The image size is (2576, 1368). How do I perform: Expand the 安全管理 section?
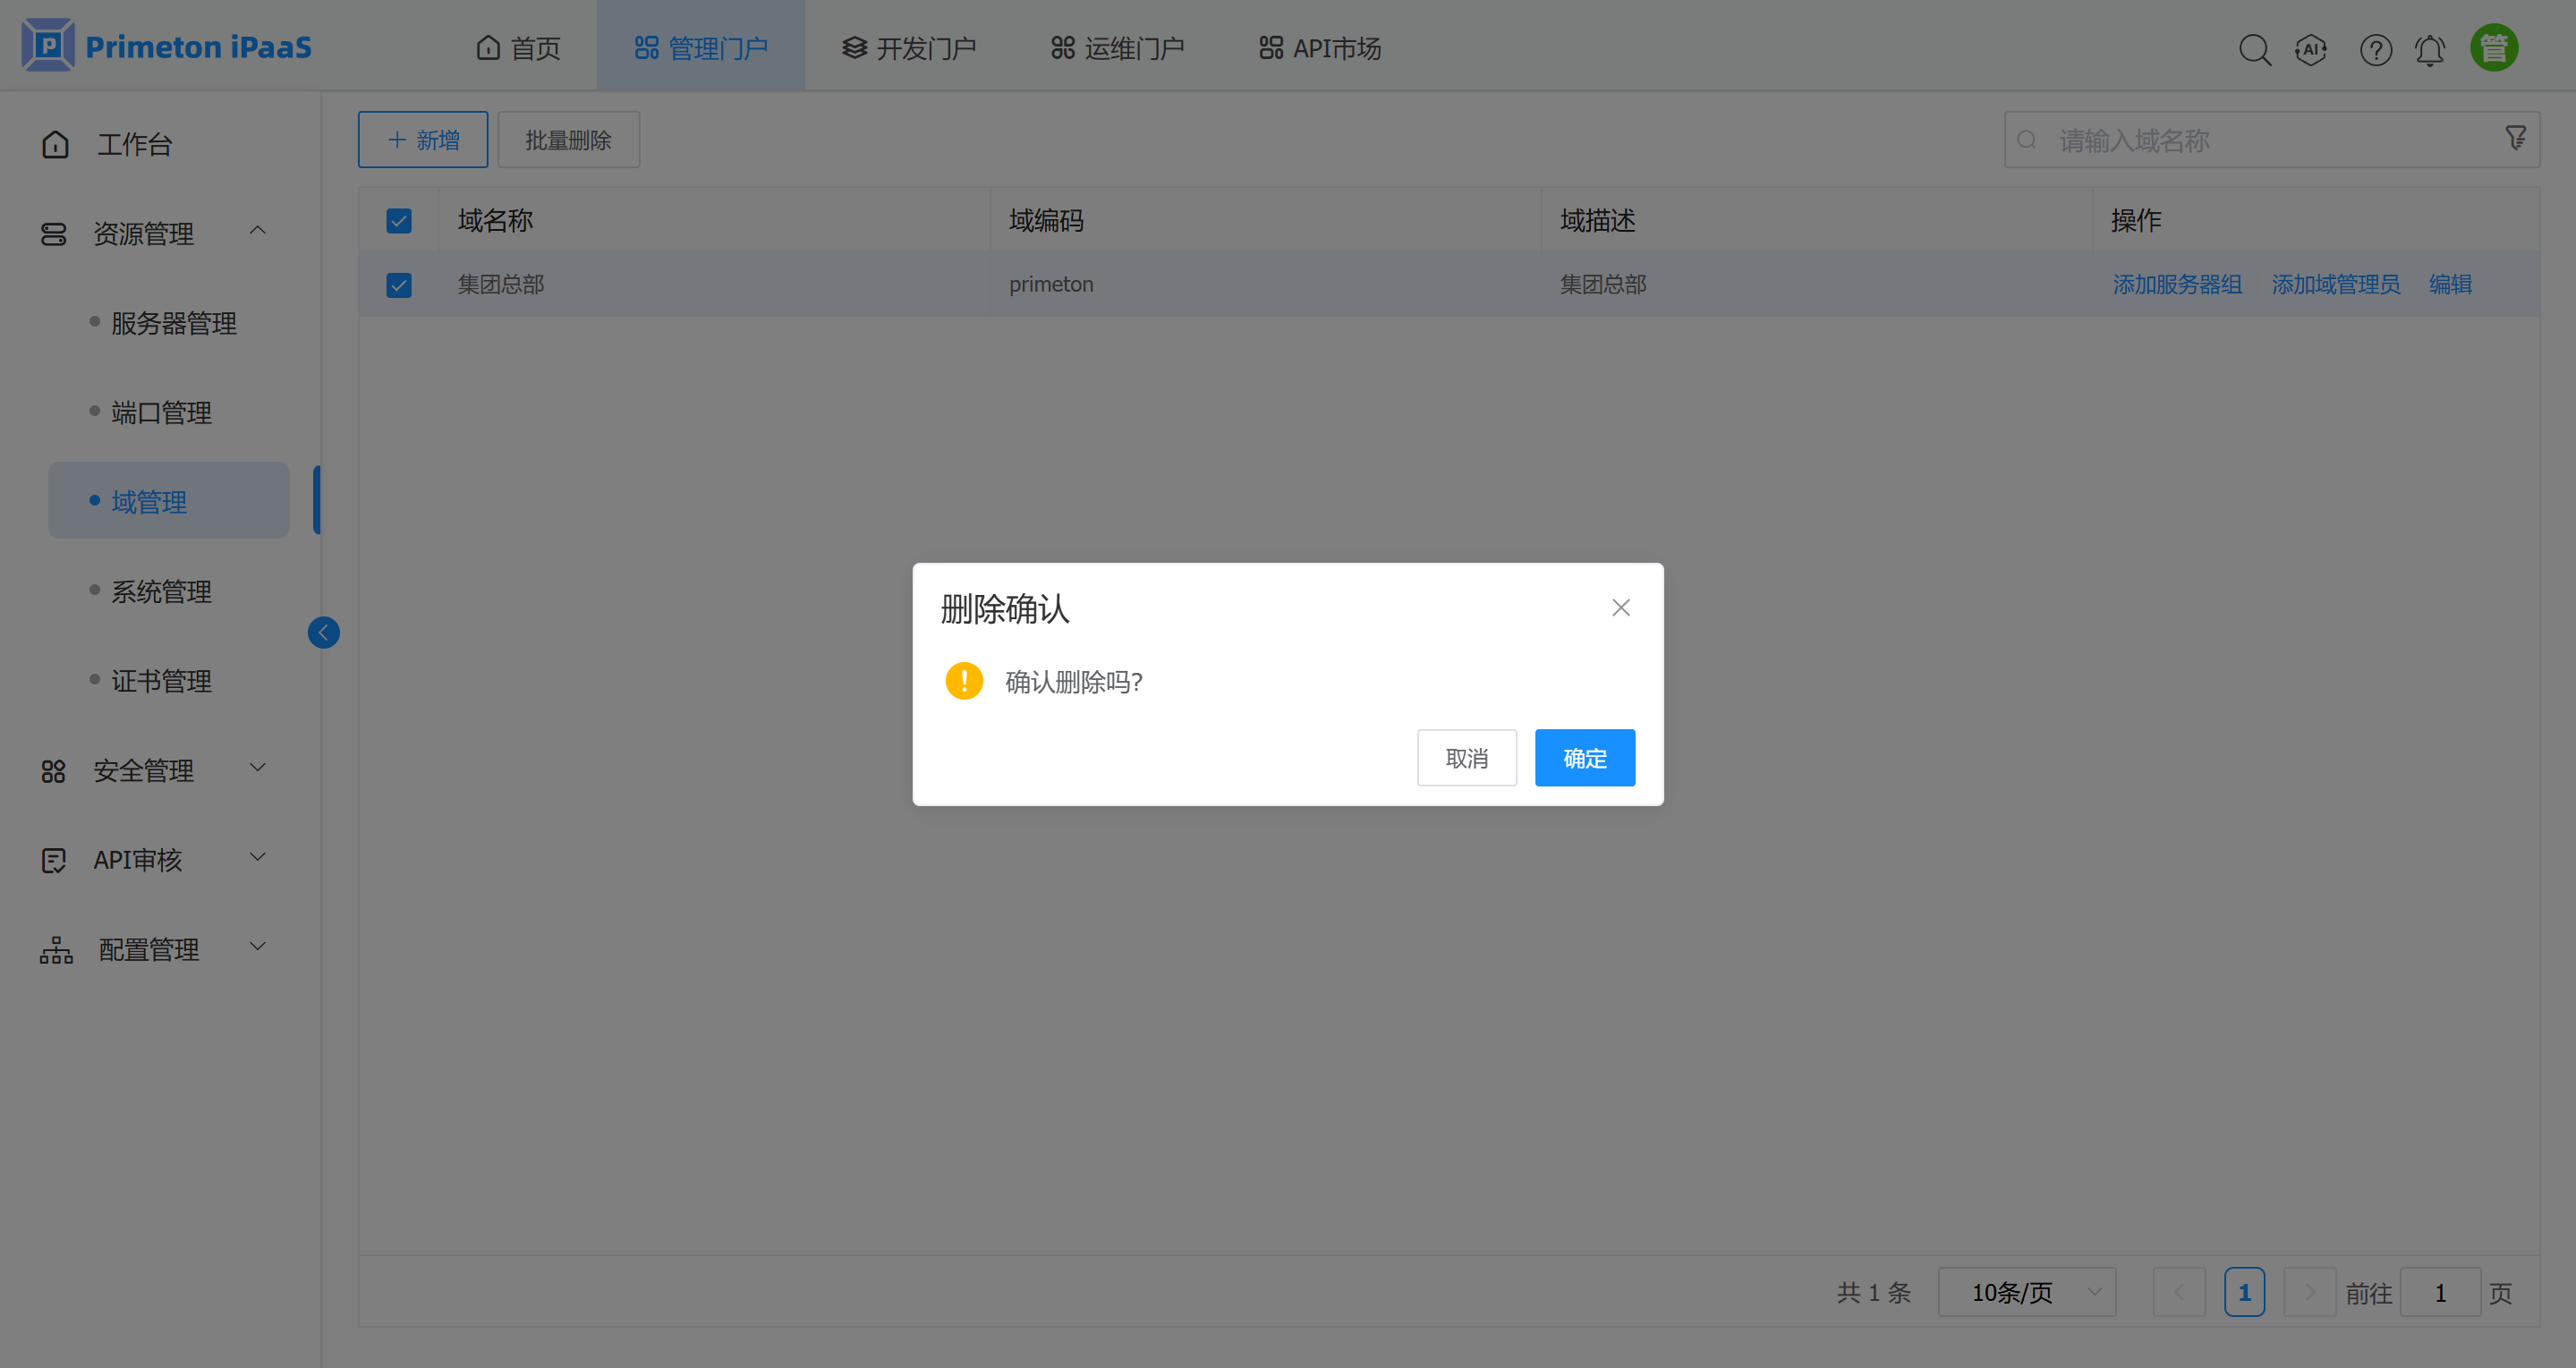[x=258, y=769]
